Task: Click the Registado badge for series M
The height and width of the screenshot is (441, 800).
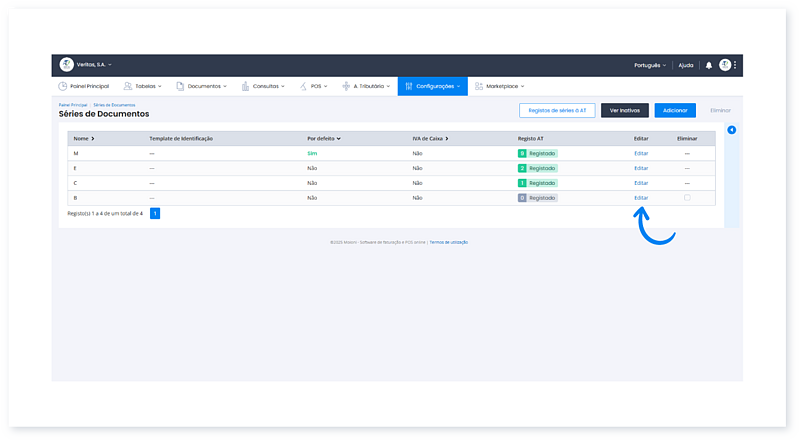Action: (537, 153)
